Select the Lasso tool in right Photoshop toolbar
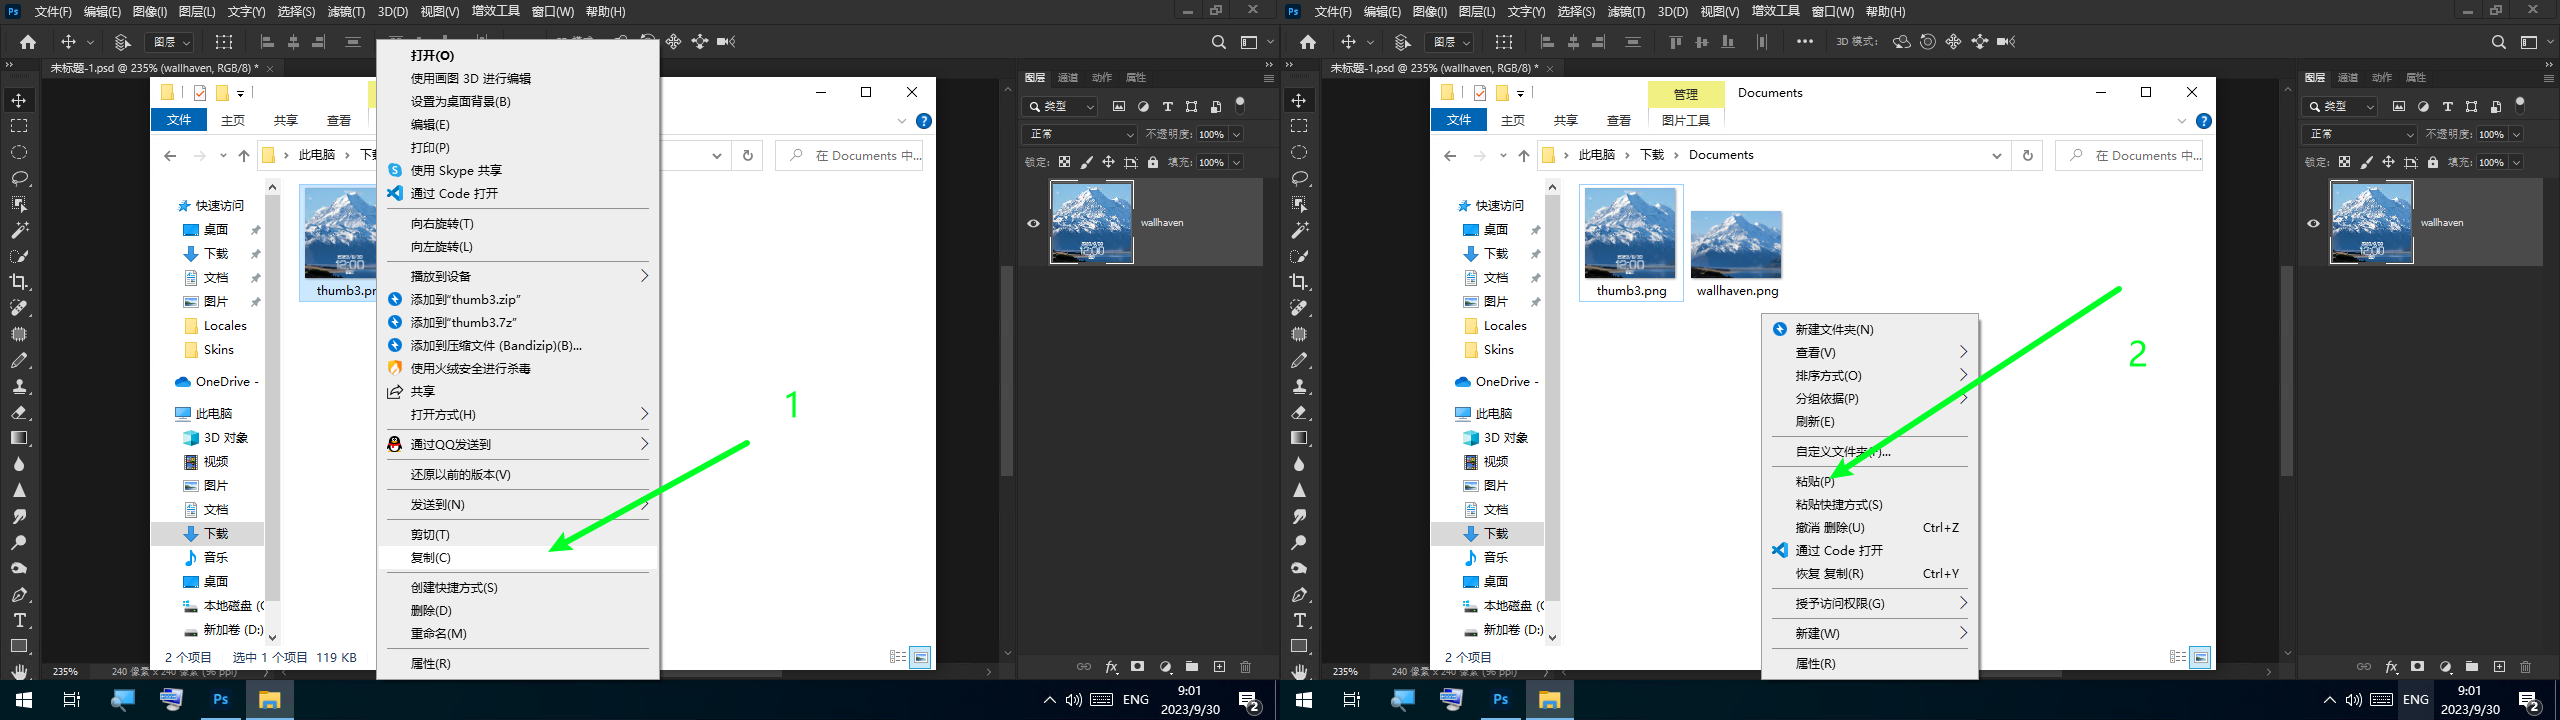This screenshot has width=2560, height=720. [1299, 178]
